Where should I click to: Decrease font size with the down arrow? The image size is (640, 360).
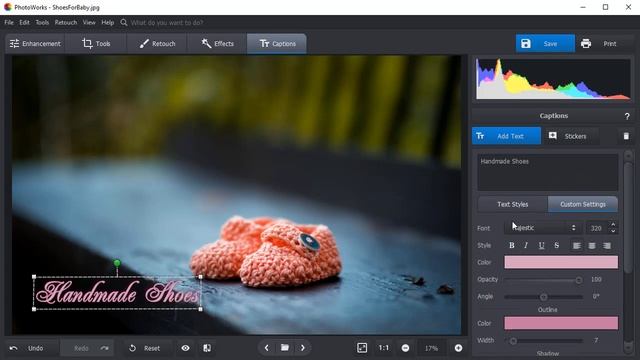click(613, 231)
